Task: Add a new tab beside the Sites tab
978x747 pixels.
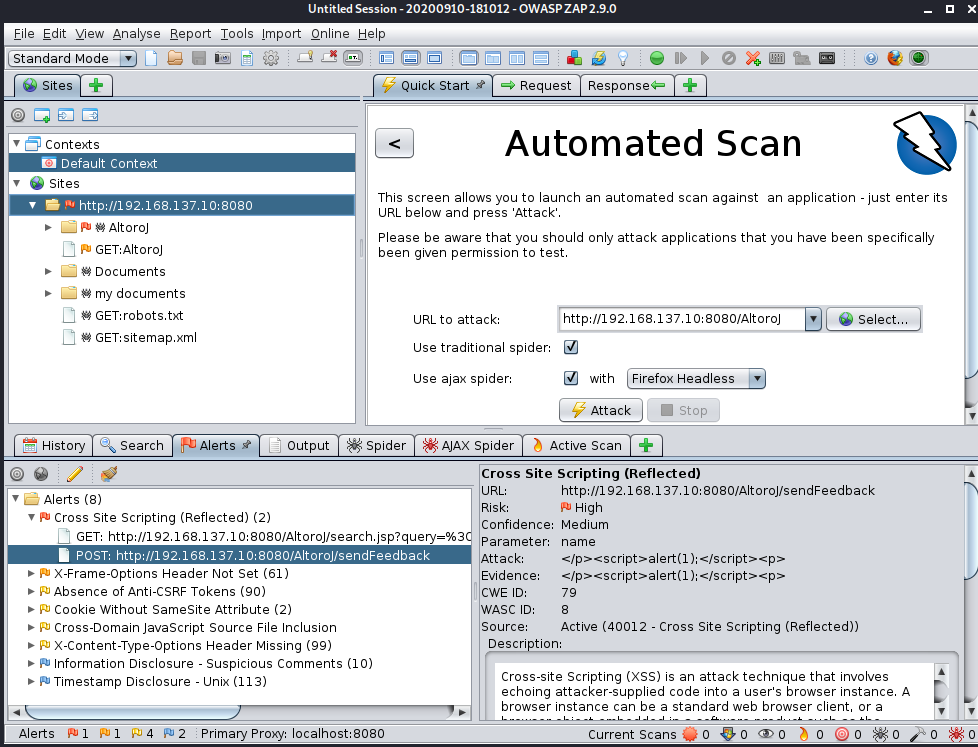Action: [x=96, y=85]
